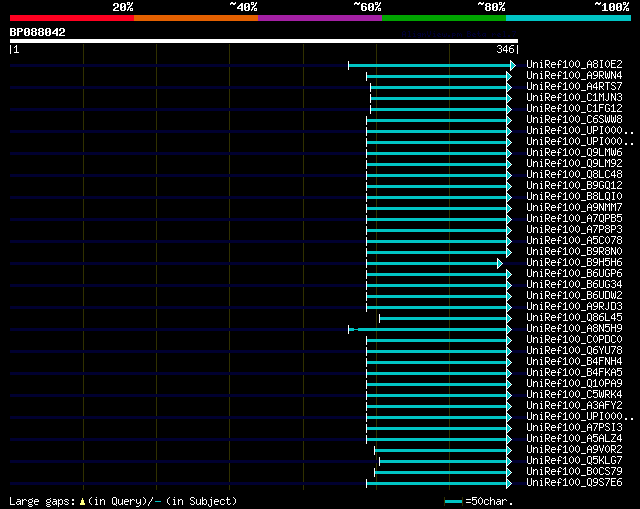Select the UniRef100_B4FKA5 label

[x=574, y=373]
